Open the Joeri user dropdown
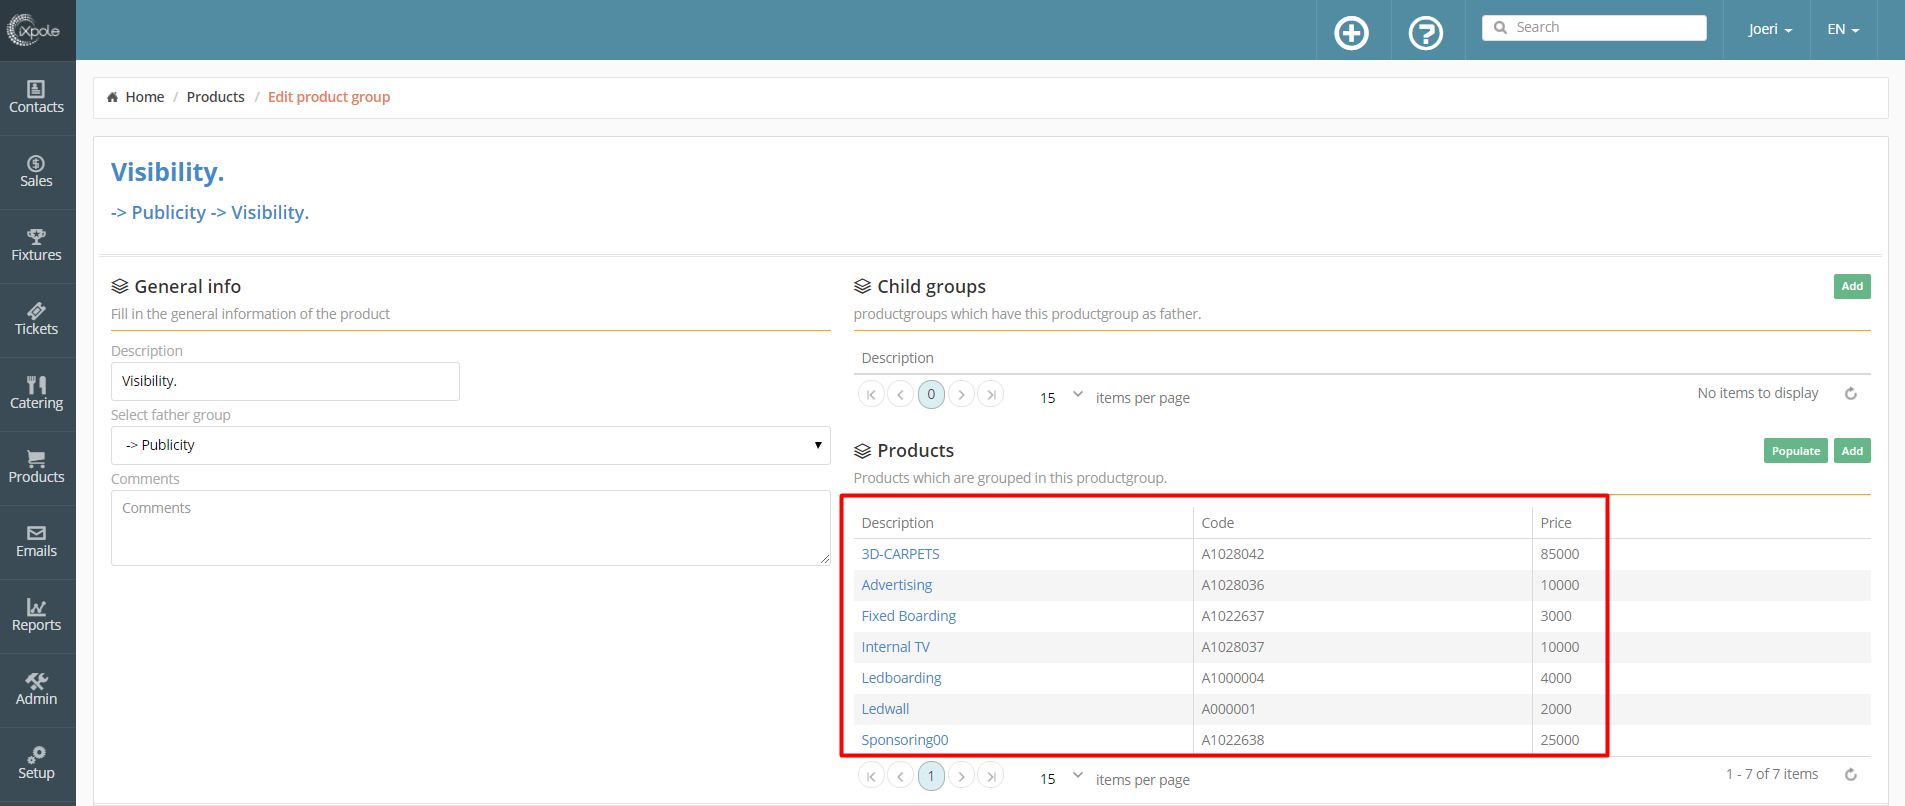 point(1770,30)
